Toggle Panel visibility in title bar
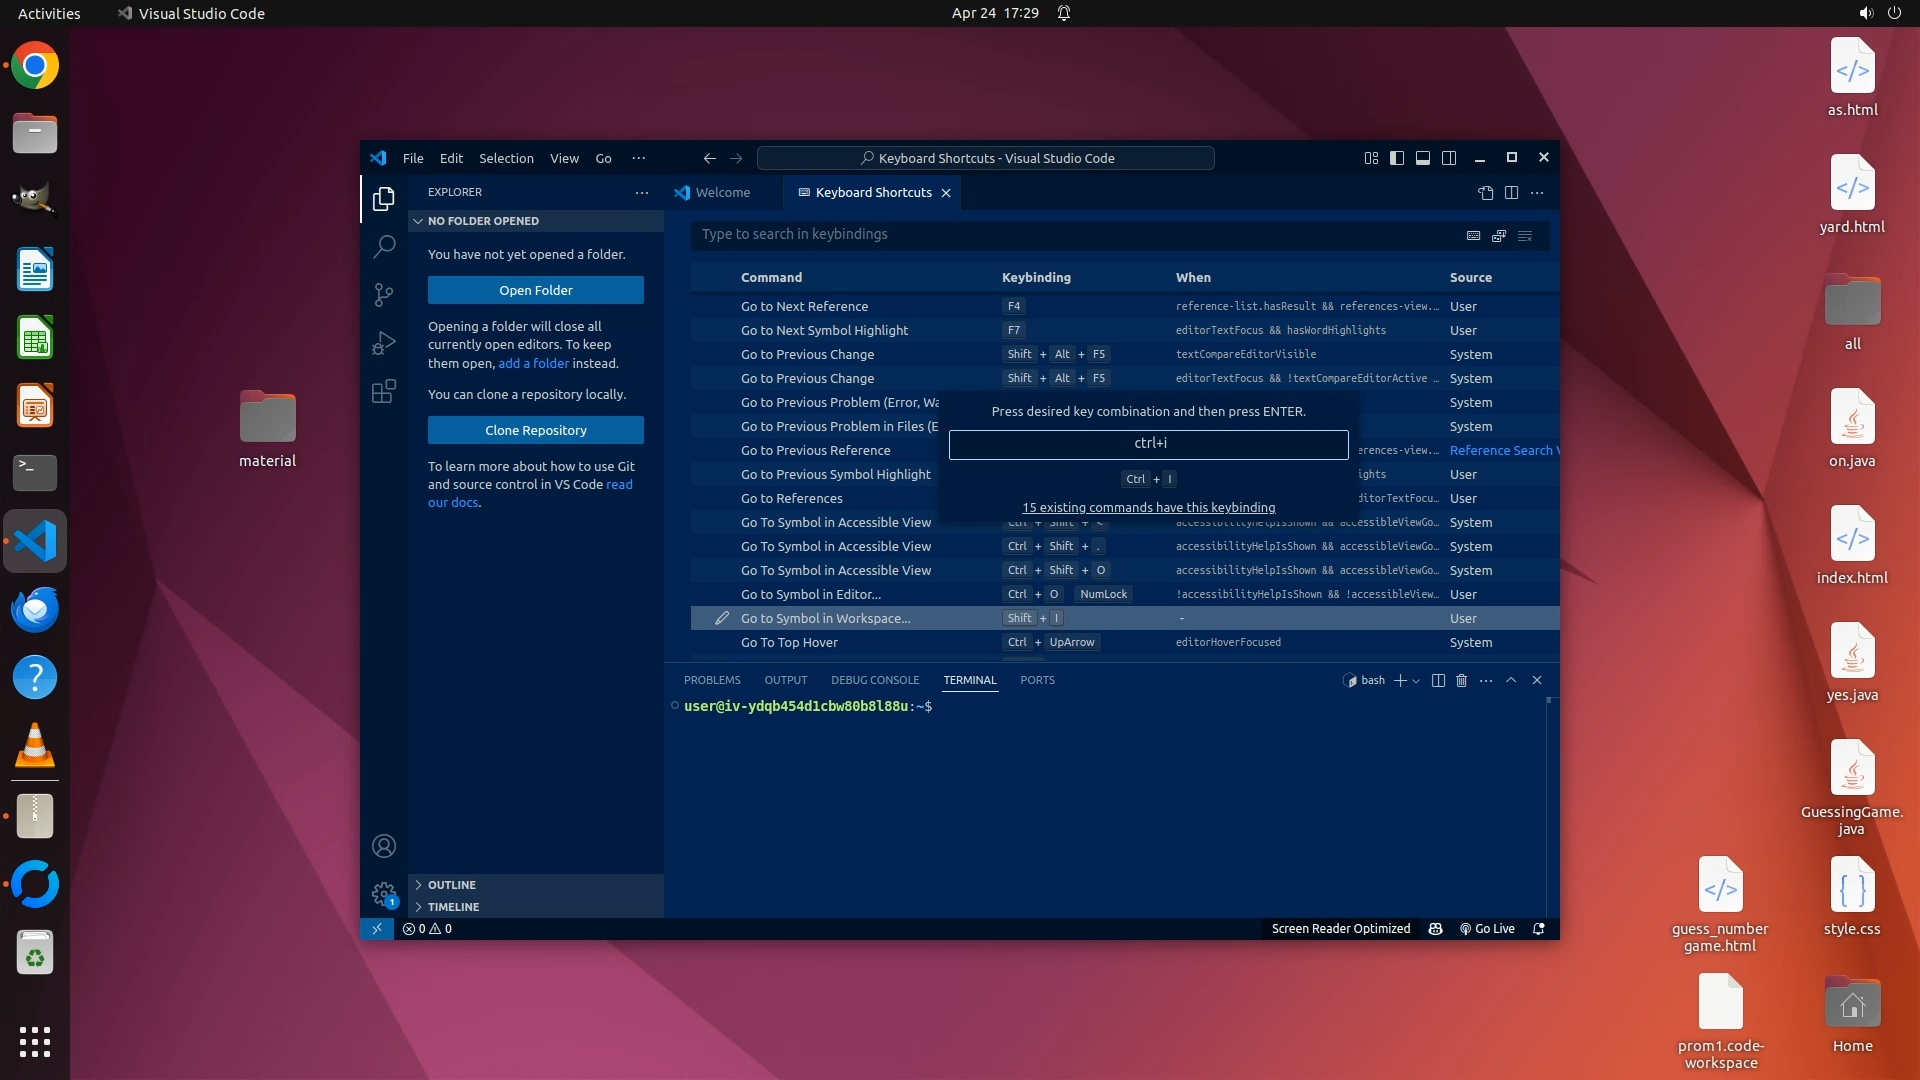Viewport: 1920px width, 1080px height. coord(1423,158)
